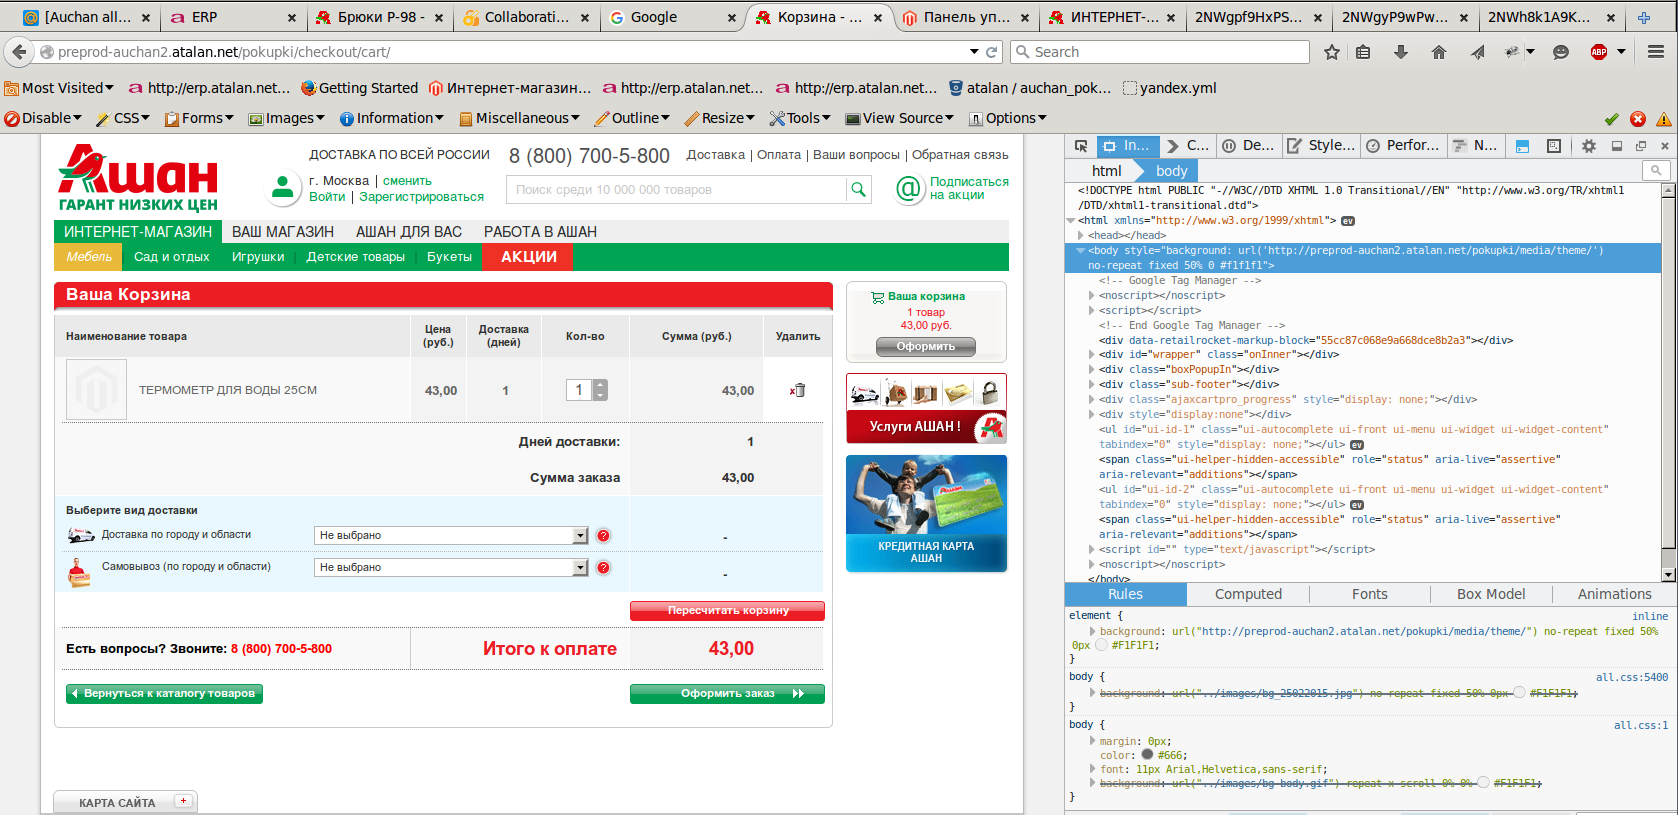Go to the Firefox home page icon
This screenshot has width=1678, height=815.
click(x=1439, y=52)
